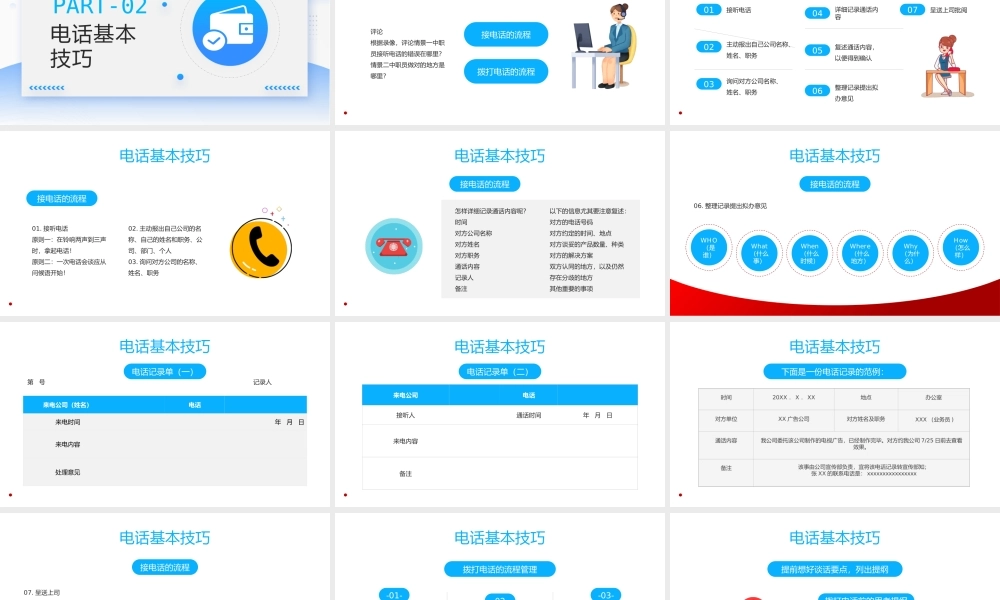Select the What circle
1000x600 pixels.
pyautogui.click(x=759, y=253)
